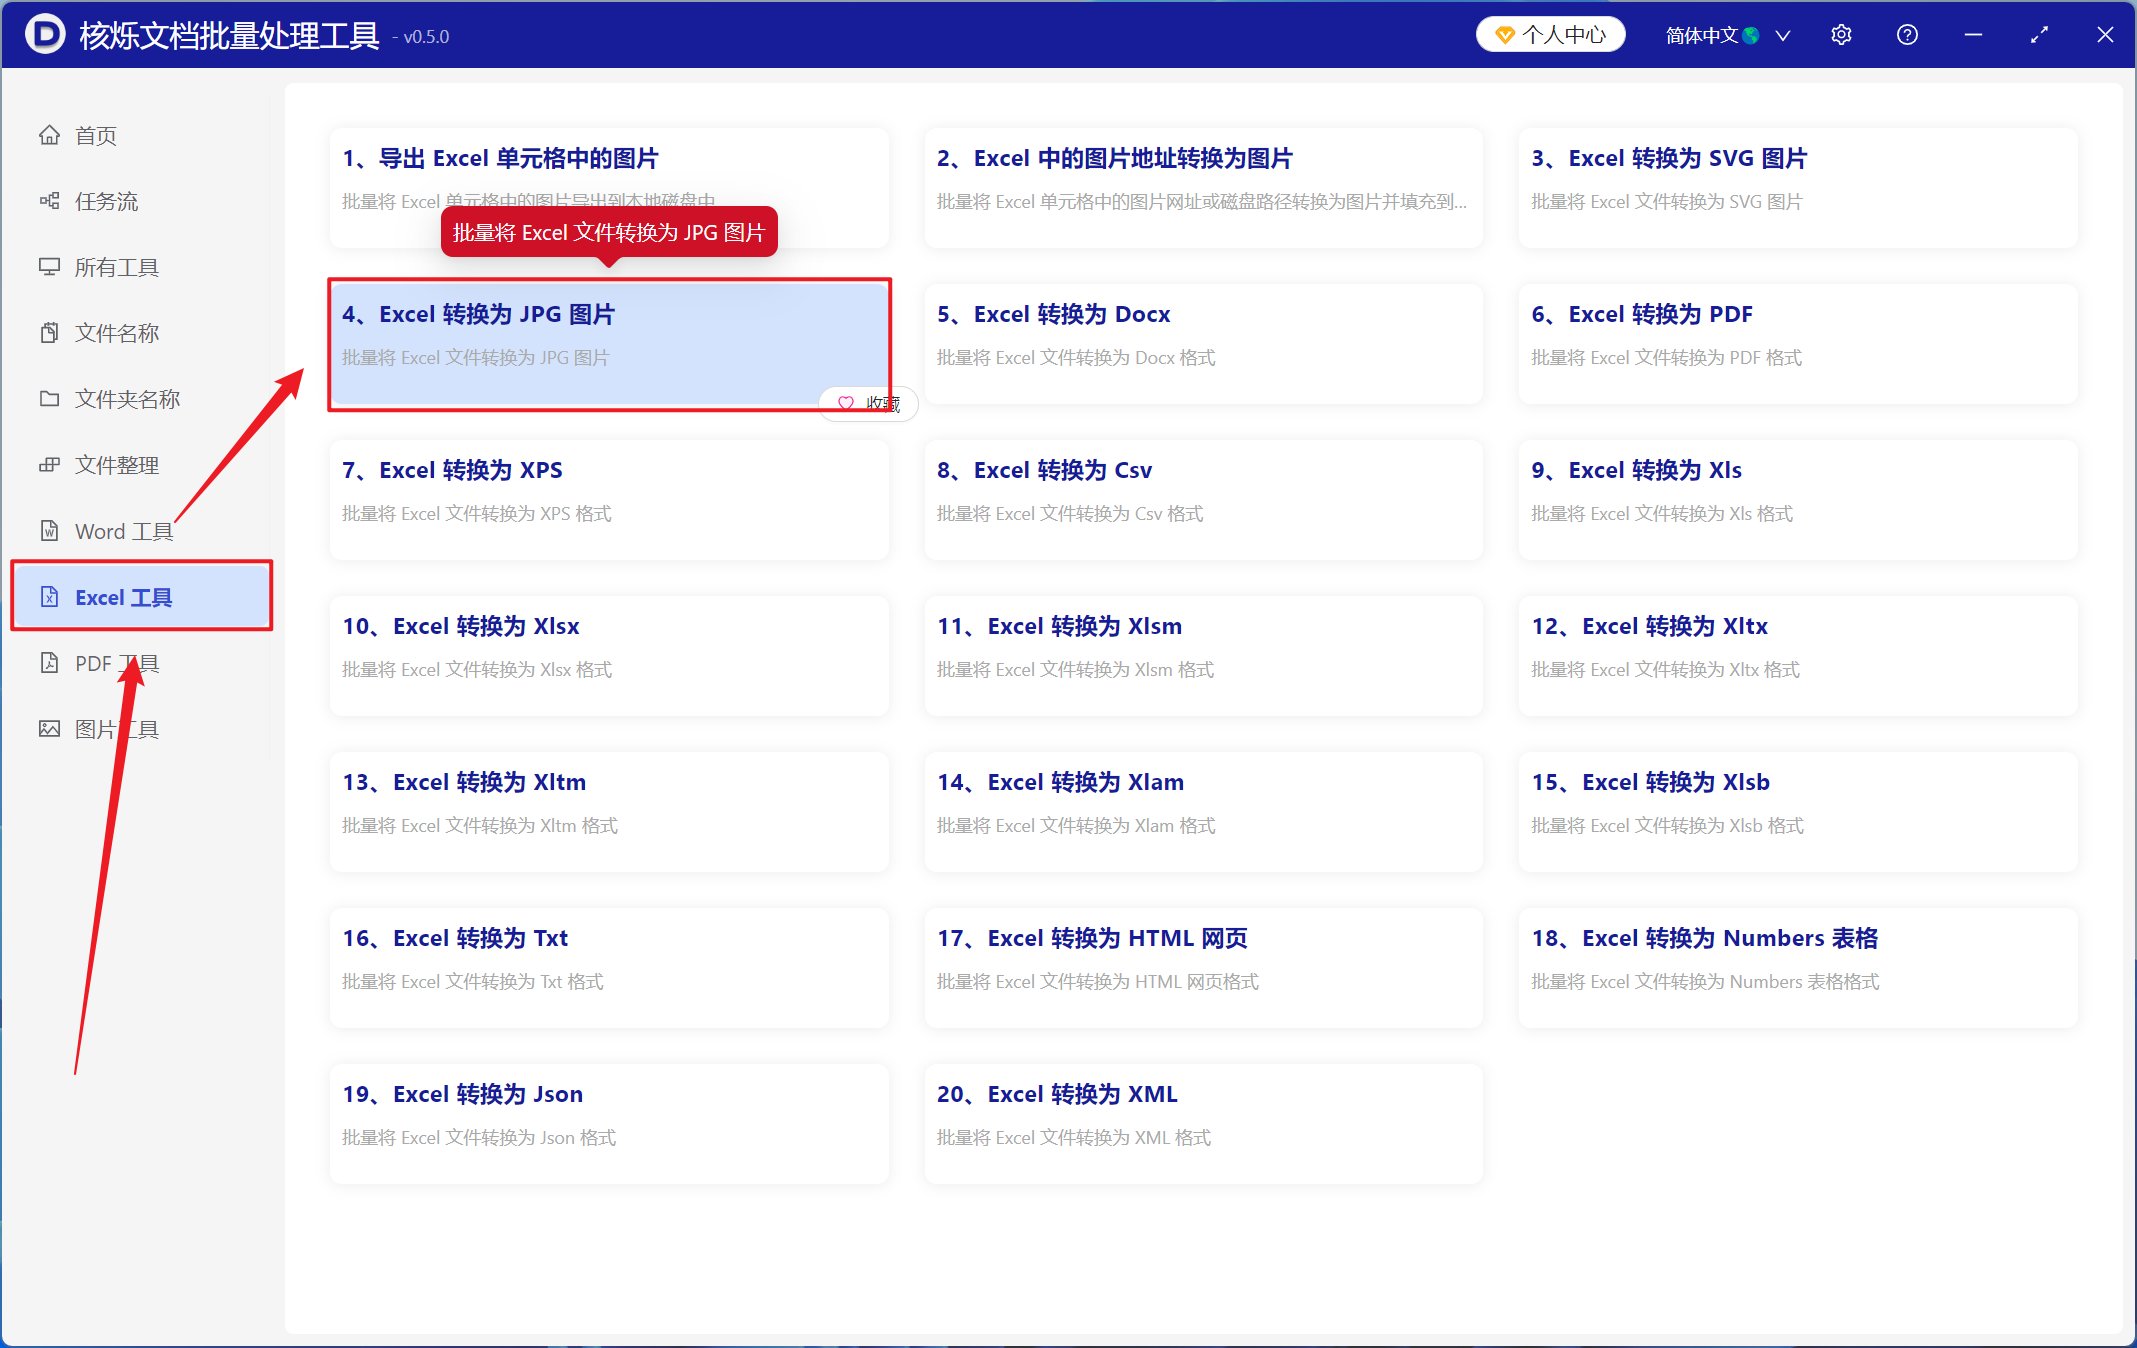The width and height of the screenshot is (2137, 1348).
Task: Open 个人中心 button
Action: coord(1551,35)
